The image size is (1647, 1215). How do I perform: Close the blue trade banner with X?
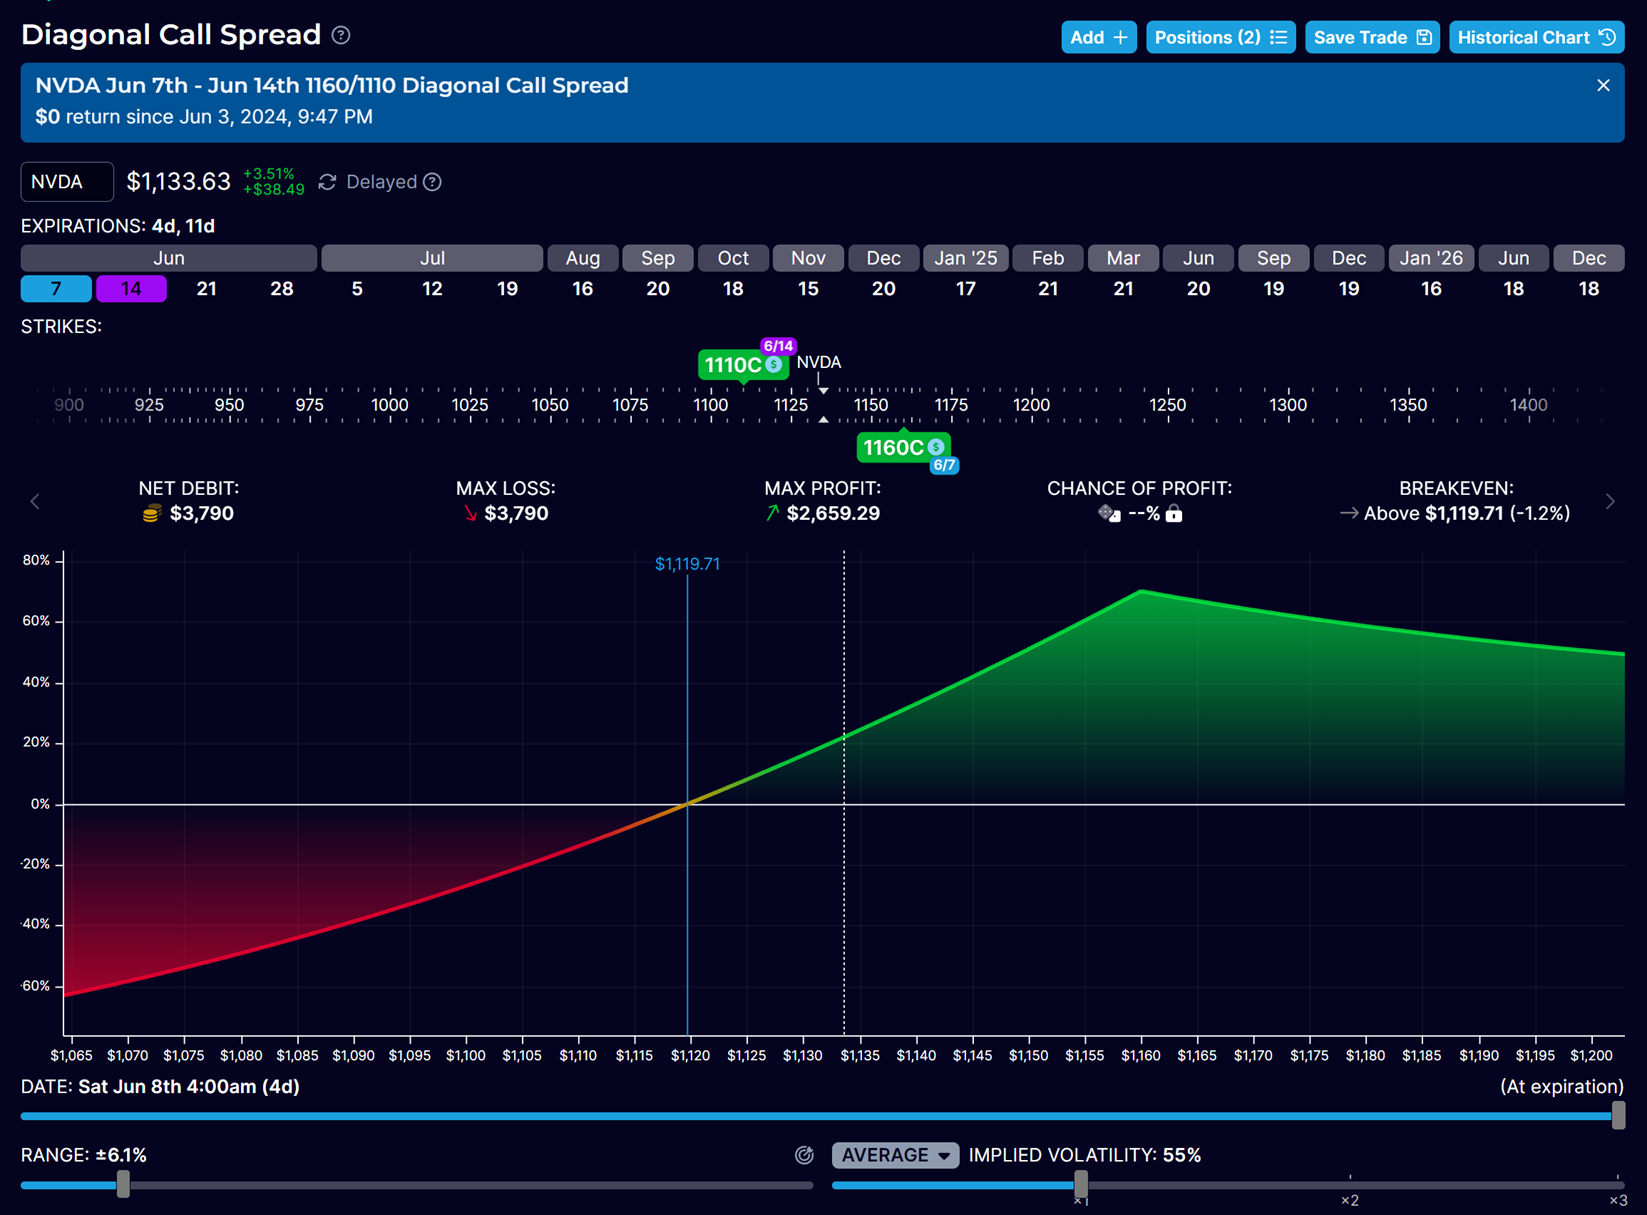coord(1603,86)
